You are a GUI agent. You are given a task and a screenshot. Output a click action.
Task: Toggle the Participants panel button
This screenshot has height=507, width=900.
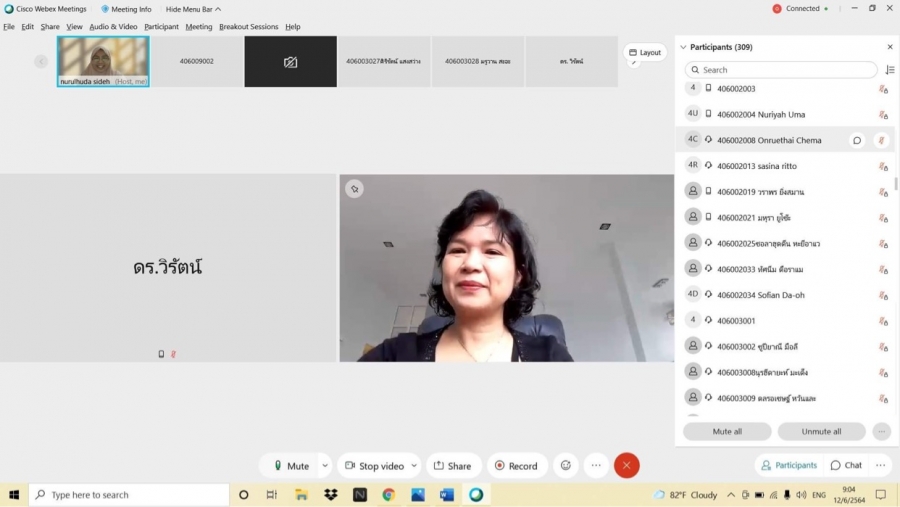click(788, 465)
